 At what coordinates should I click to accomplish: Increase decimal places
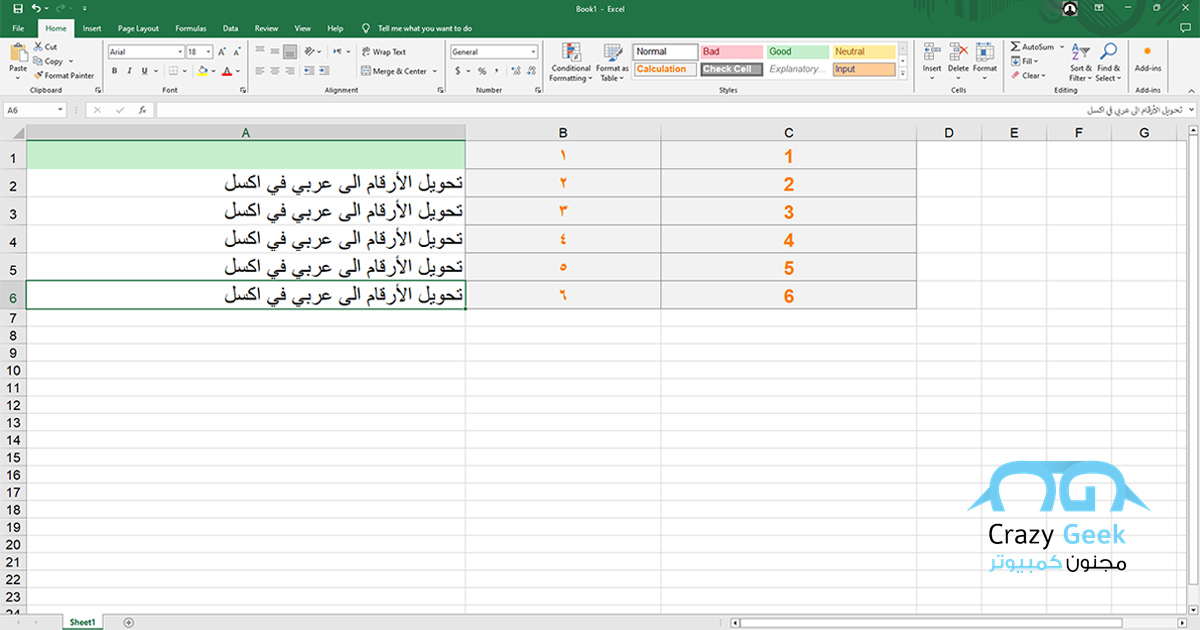click(x=514, y=71)
